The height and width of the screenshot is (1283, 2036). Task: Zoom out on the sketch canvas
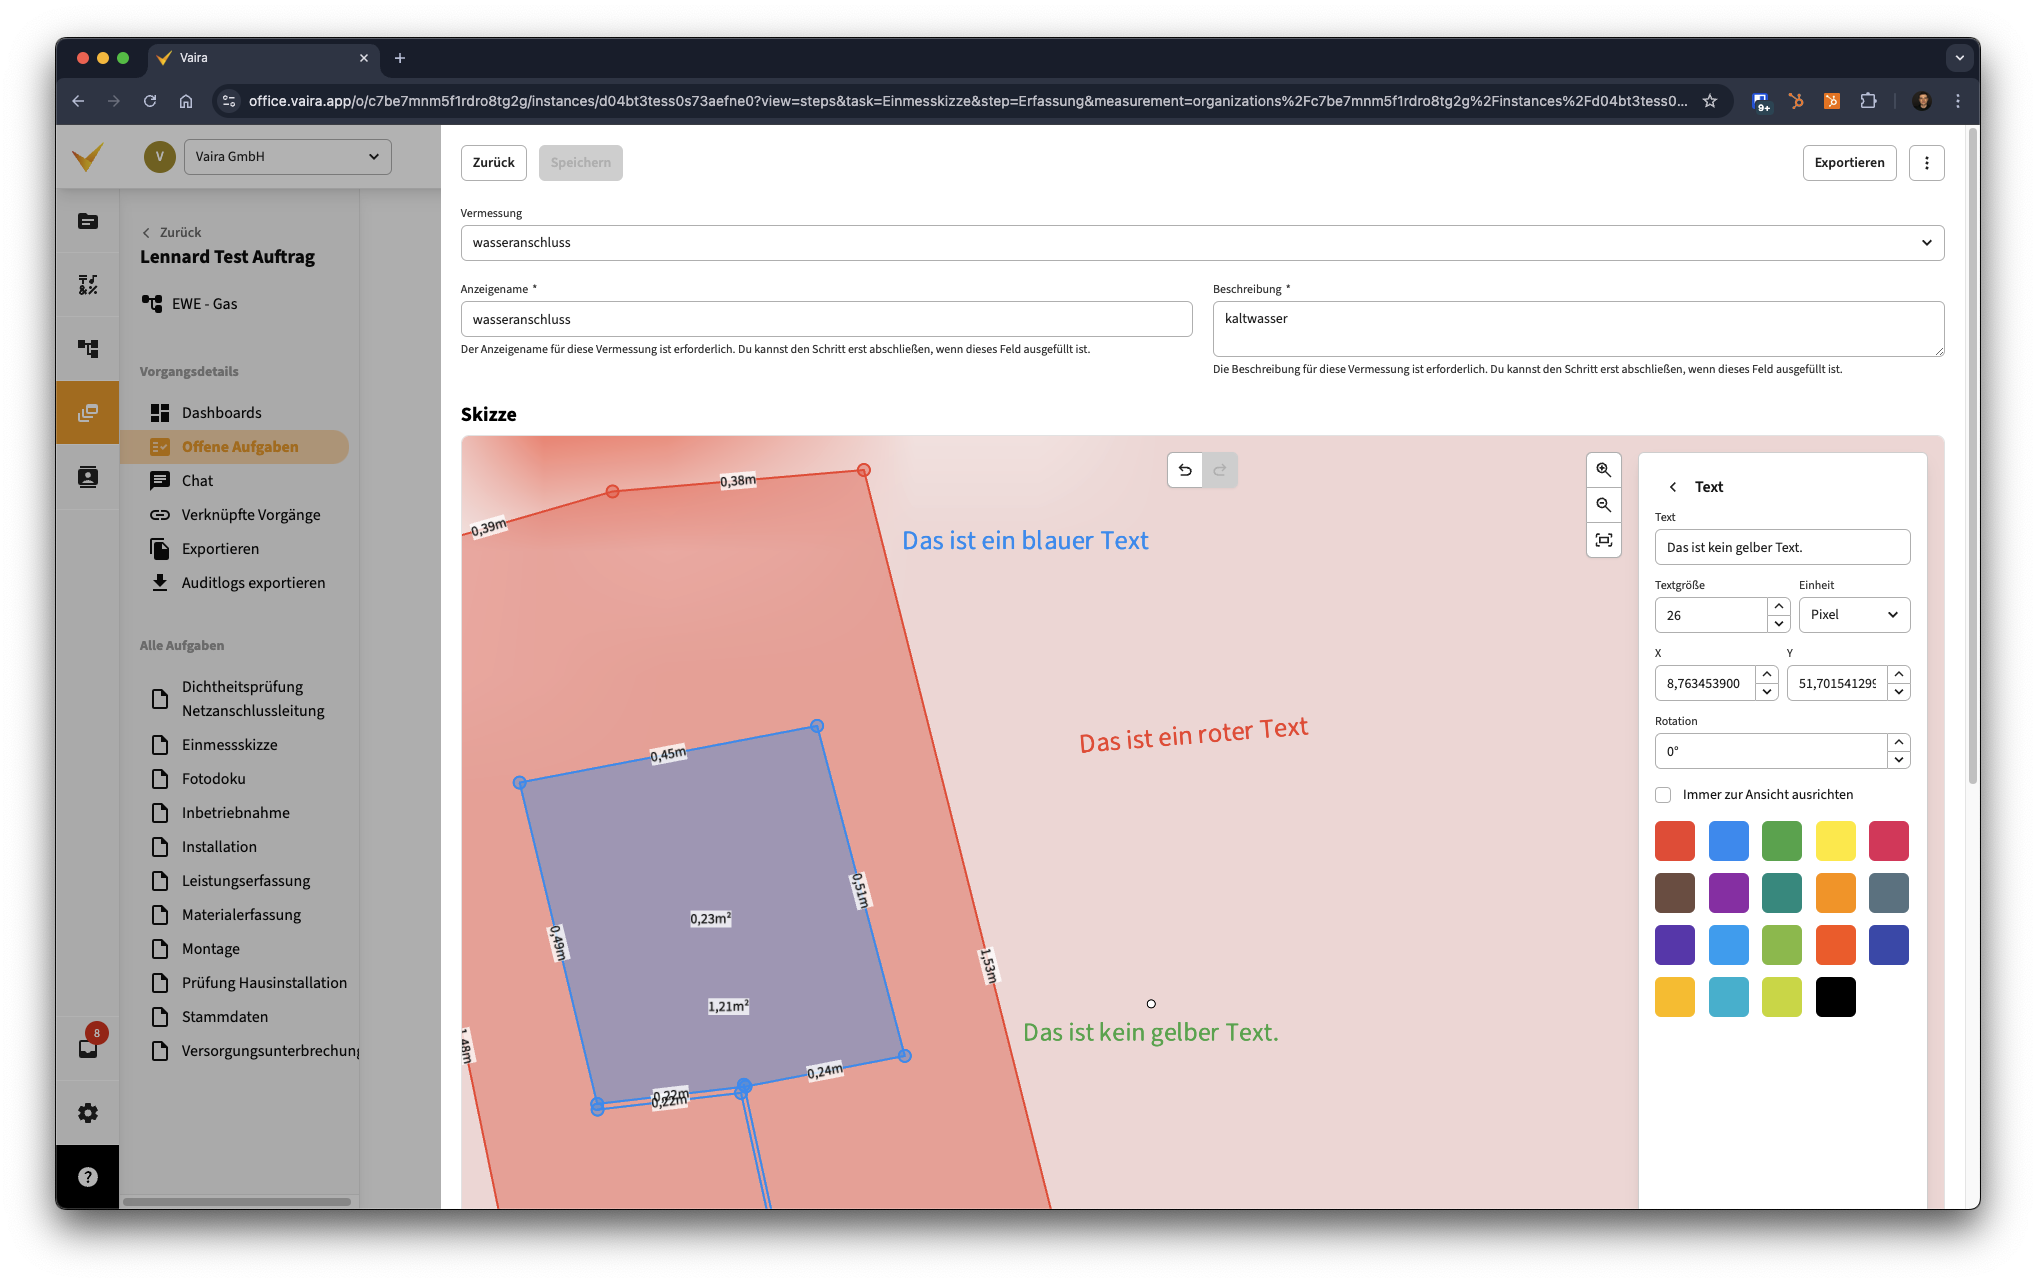pyautogui.click(x=1604, y=505)
